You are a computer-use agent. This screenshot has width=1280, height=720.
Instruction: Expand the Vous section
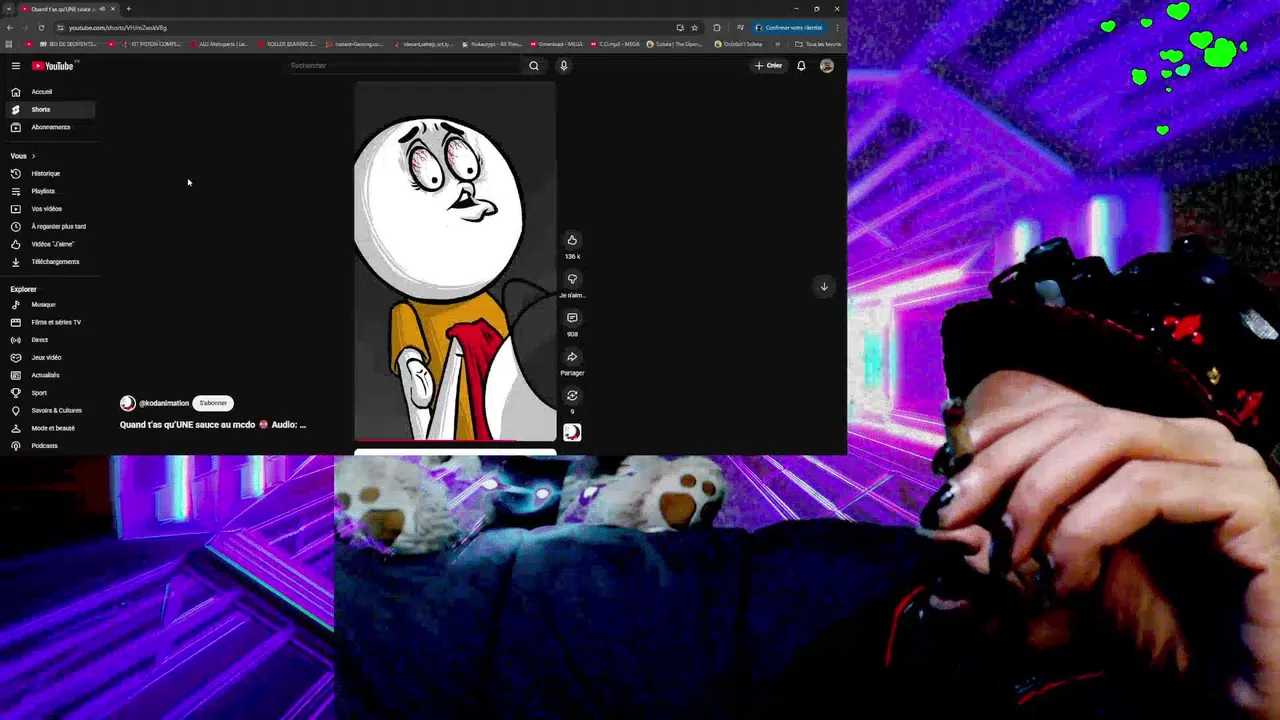click(x=23, y=156)
